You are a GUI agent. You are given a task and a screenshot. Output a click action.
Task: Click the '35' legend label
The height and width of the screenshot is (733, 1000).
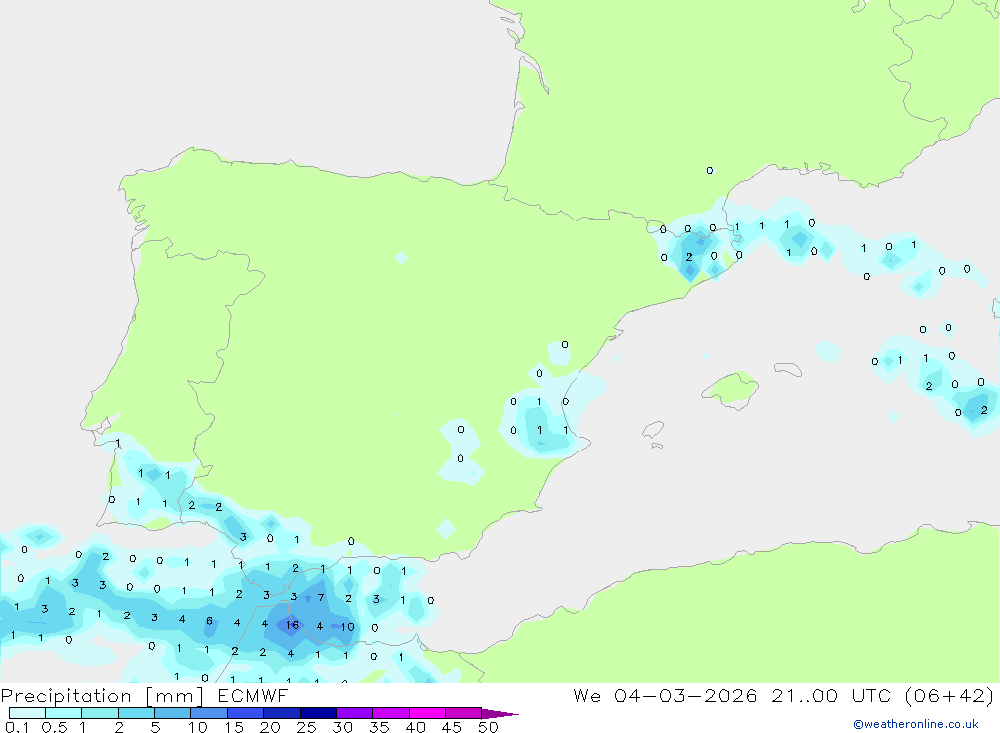click(x=379, y=727)
